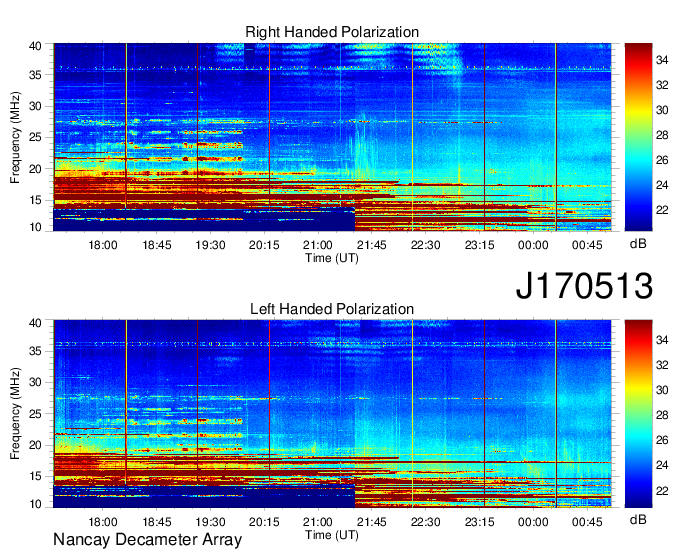
Task: Click the 18:45 time tick under Right Handed plot
Action: click(157, 245)
